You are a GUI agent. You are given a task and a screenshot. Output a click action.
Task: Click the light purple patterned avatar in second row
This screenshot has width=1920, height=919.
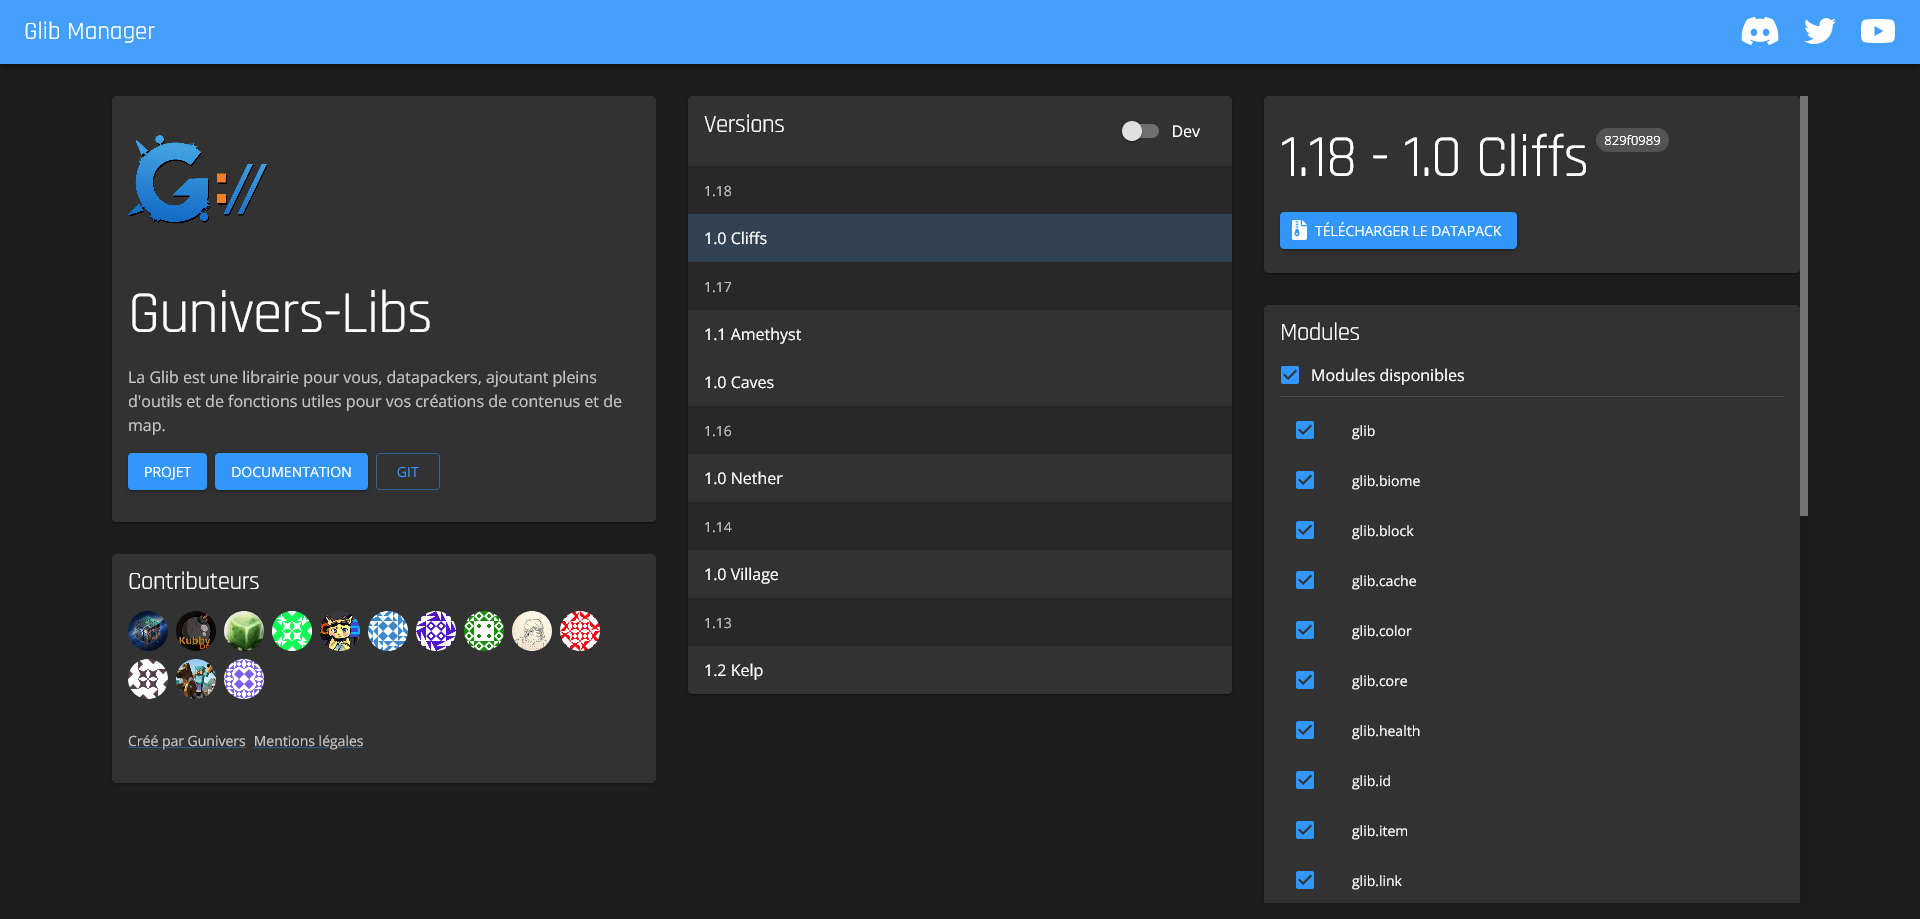pyautogui.click(x=244, y=679)
